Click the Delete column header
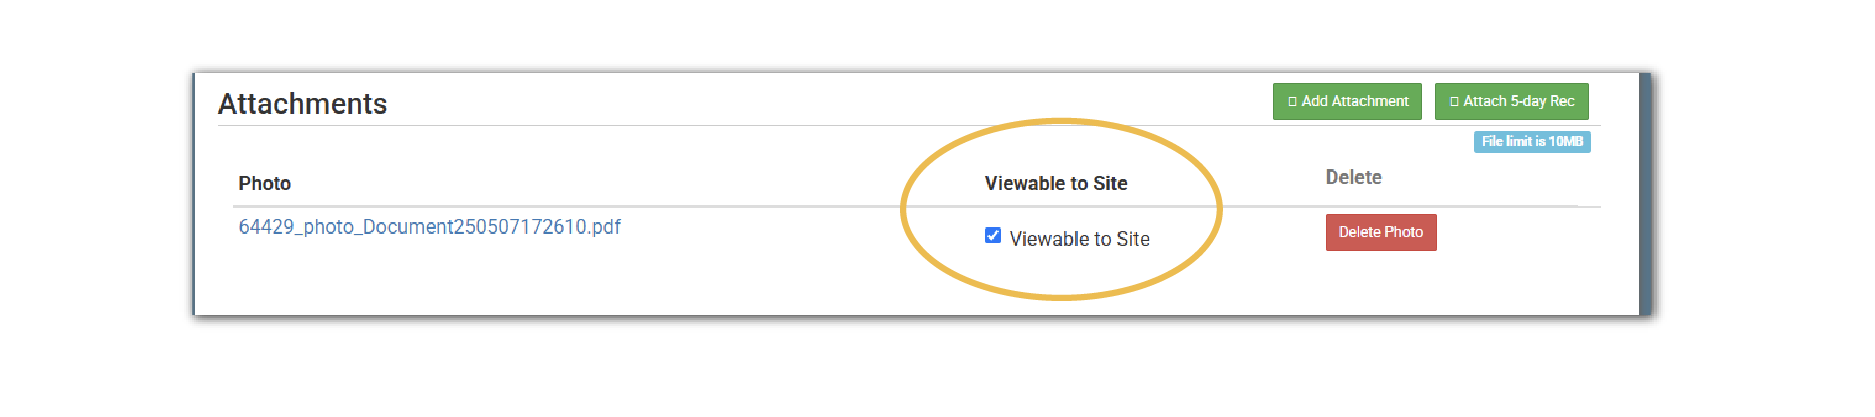Image resolution: width=1875 pixels, height=417 pixels. 1353,178
